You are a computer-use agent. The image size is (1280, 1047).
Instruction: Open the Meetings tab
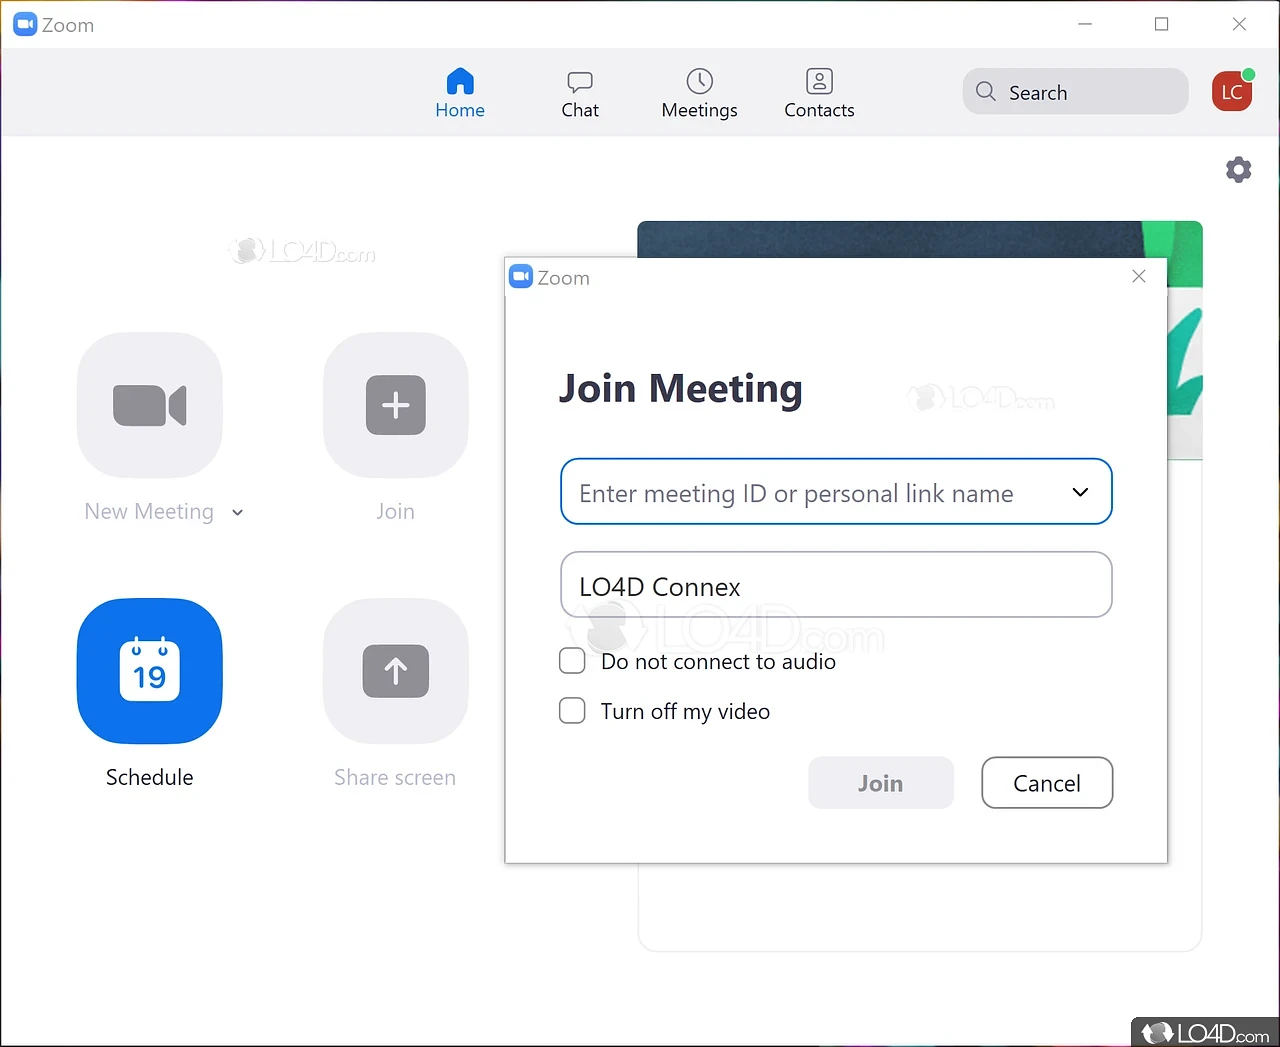[699, 94]
